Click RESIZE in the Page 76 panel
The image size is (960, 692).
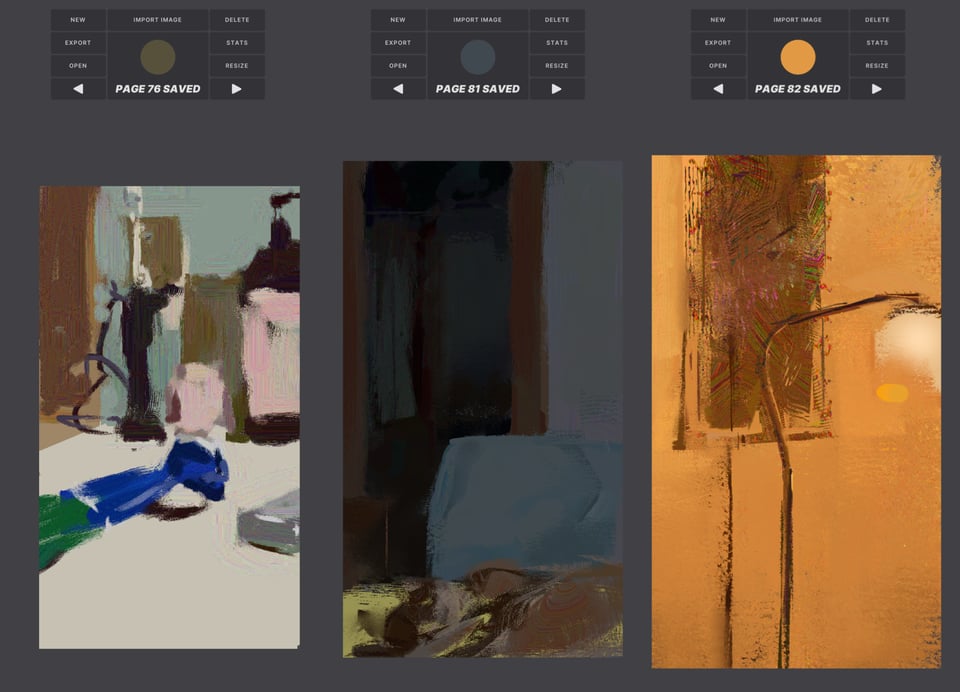237,66
